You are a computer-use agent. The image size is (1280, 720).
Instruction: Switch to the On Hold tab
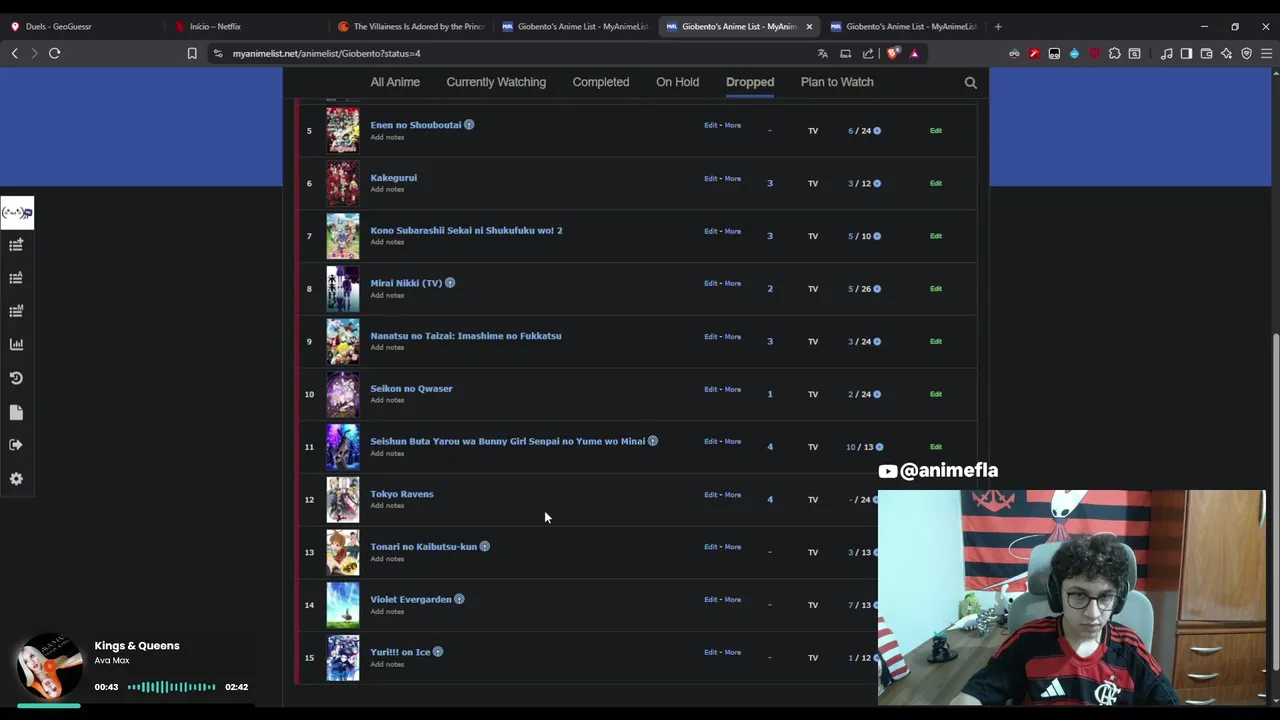tap(677, 82)
